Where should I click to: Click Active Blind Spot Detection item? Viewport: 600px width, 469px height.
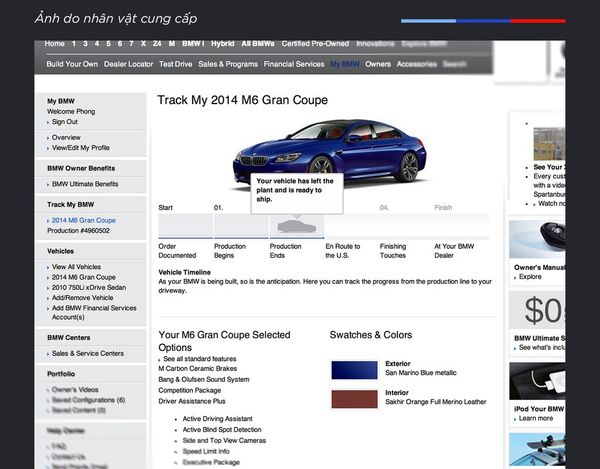(222, 430)
